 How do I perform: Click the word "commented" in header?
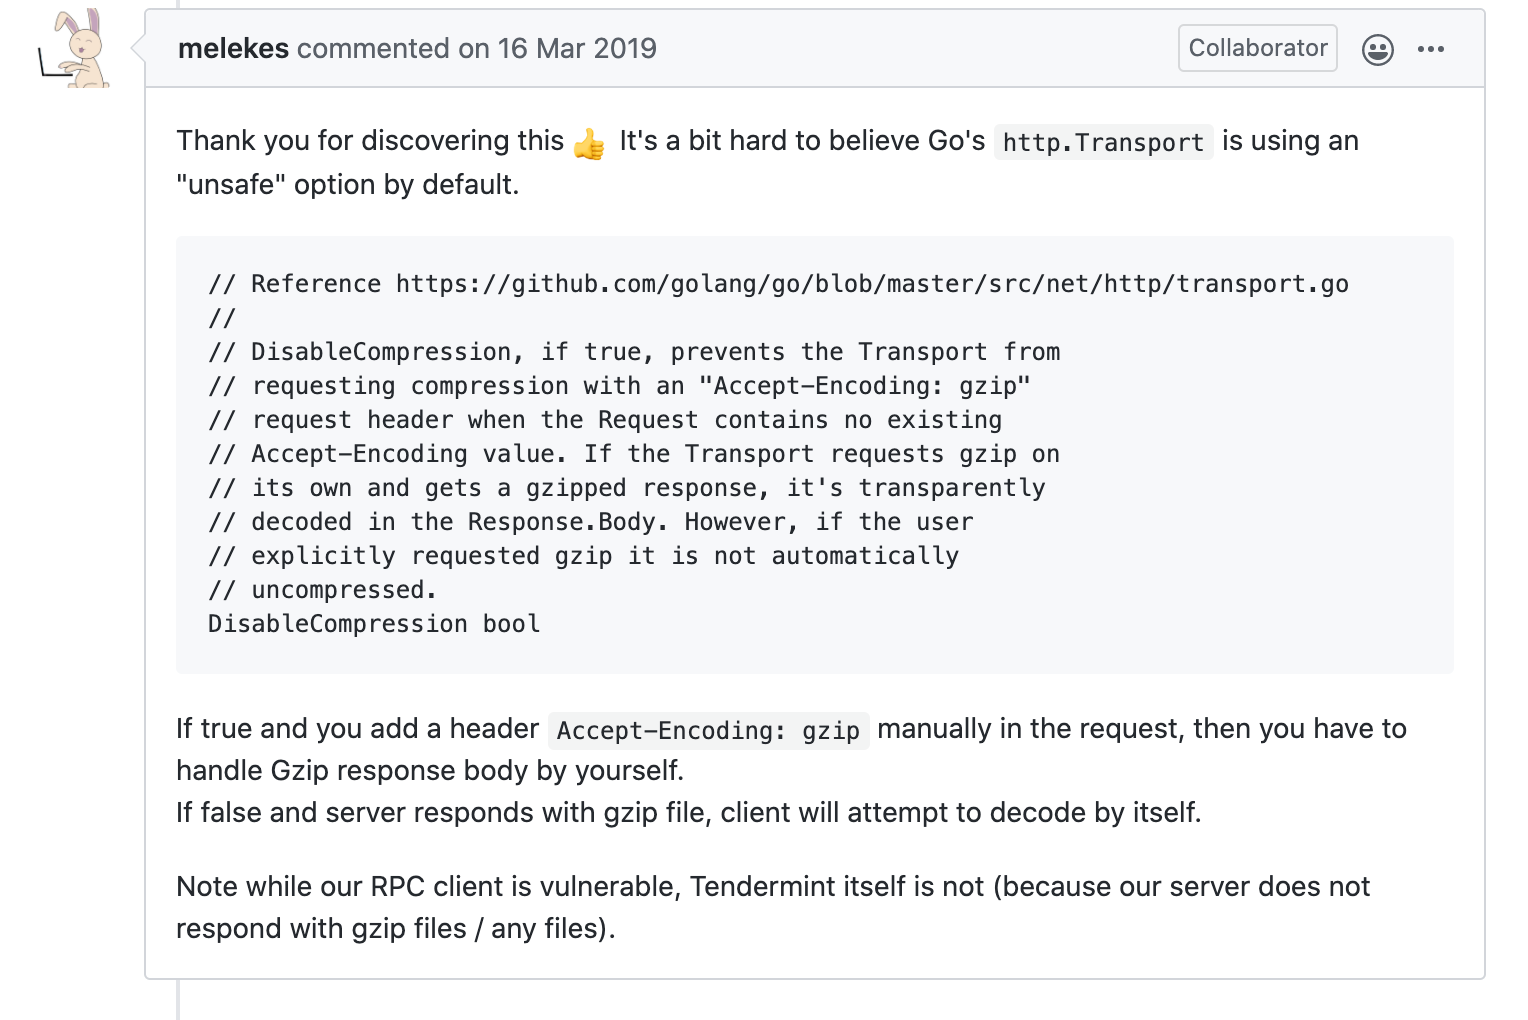[373, 49]
